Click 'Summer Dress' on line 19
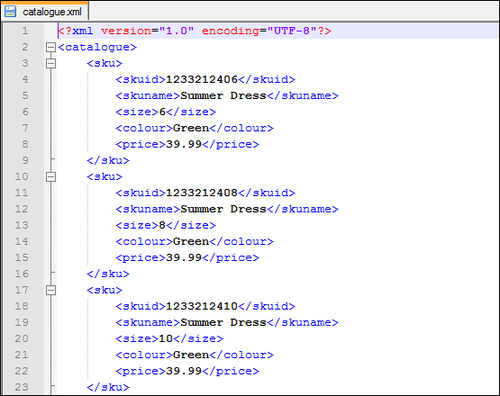 coord(223,322)
